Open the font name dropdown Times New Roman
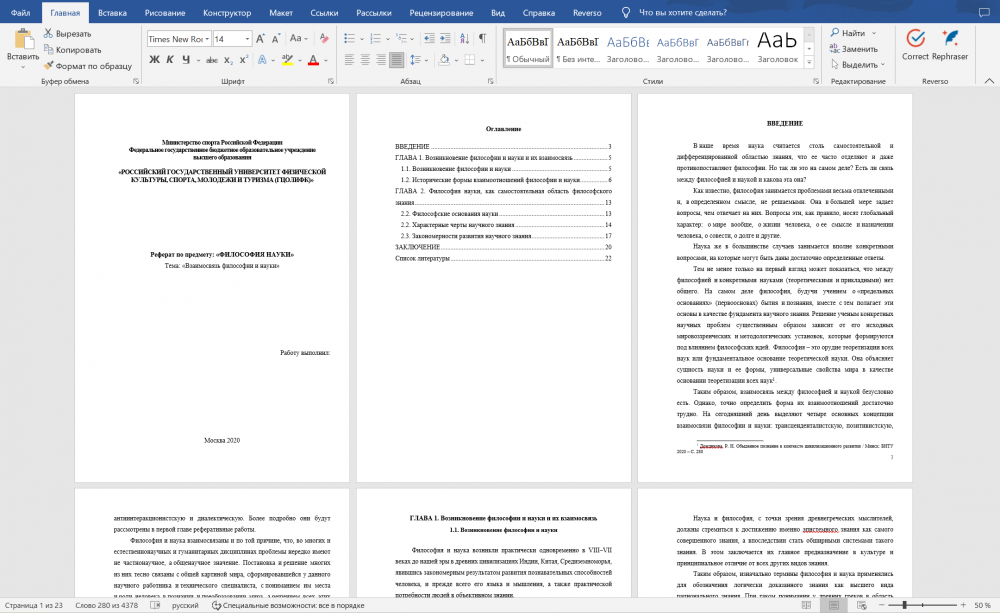 [x=207, y=39]
